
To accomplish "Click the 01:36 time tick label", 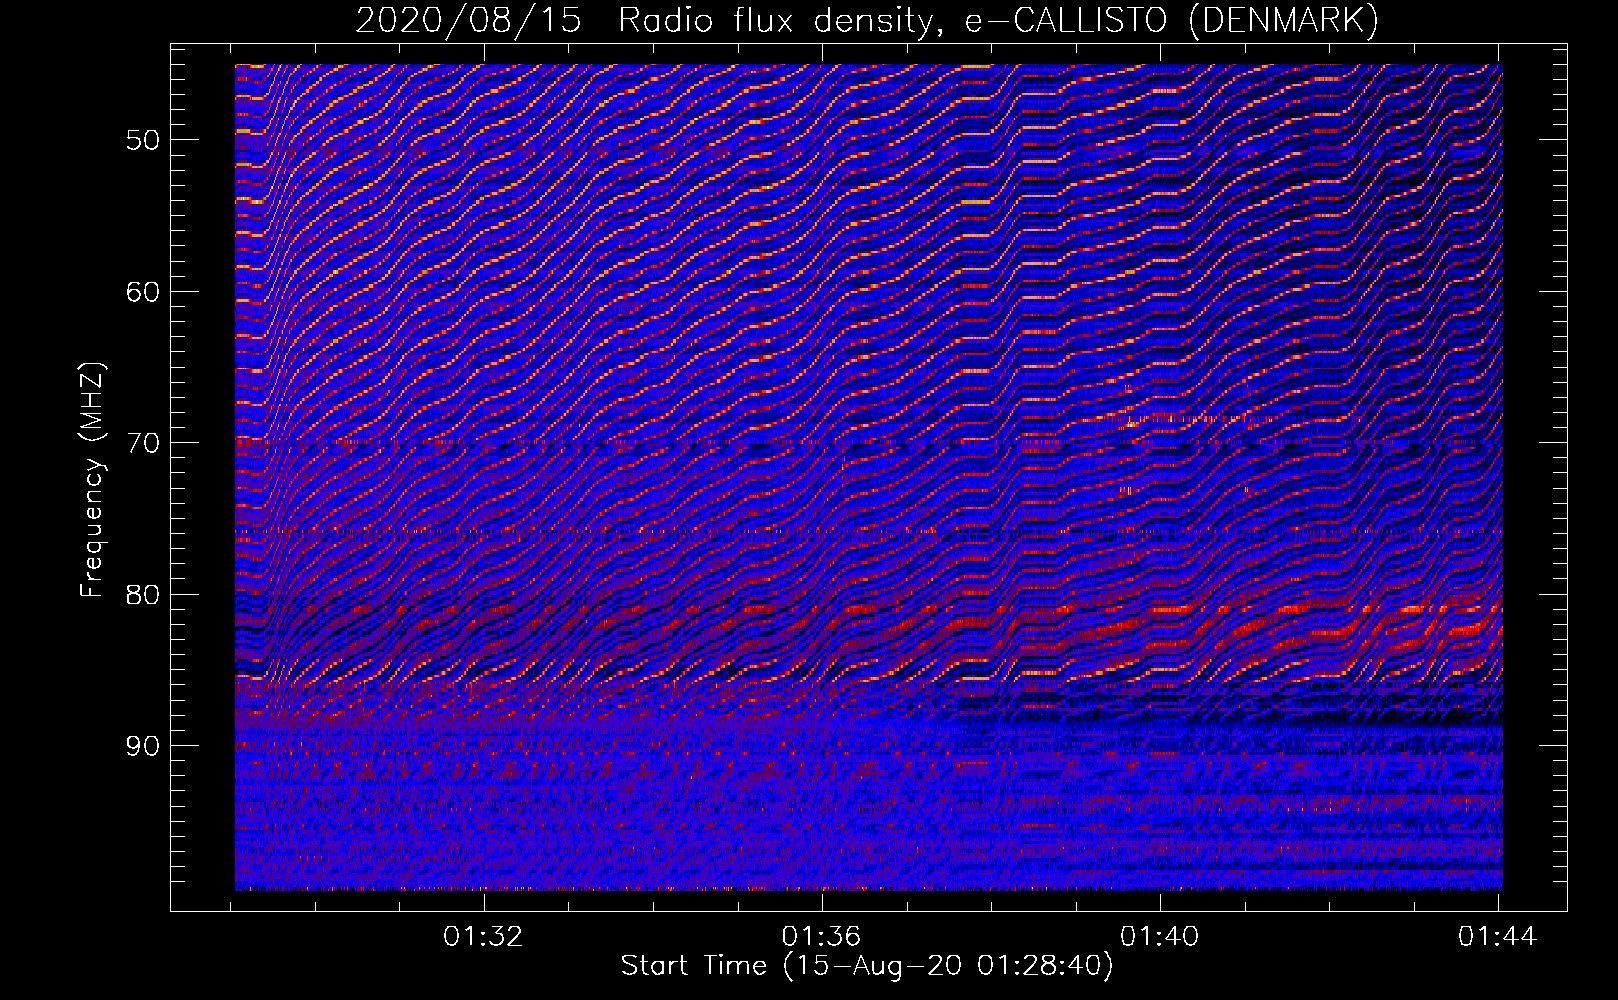I will [822, 937].
